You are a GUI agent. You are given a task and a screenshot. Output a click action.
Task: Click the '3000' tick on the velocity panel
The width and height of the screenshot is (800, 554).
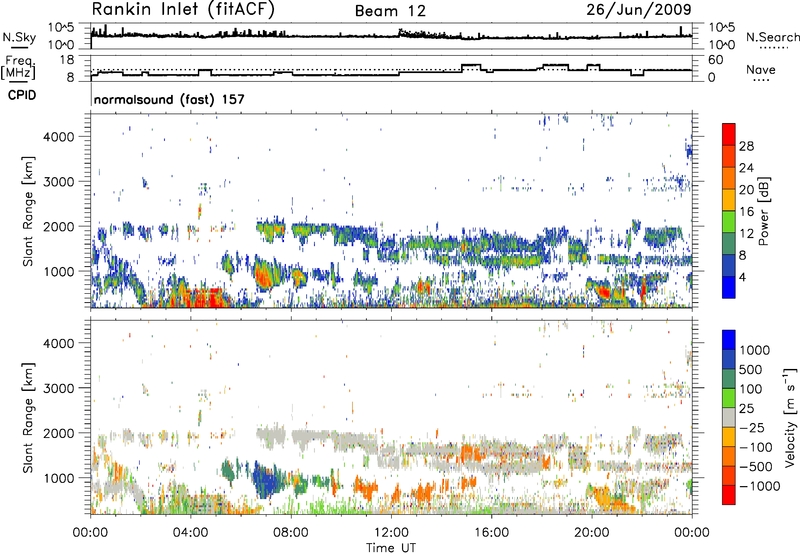coord(59,388)
